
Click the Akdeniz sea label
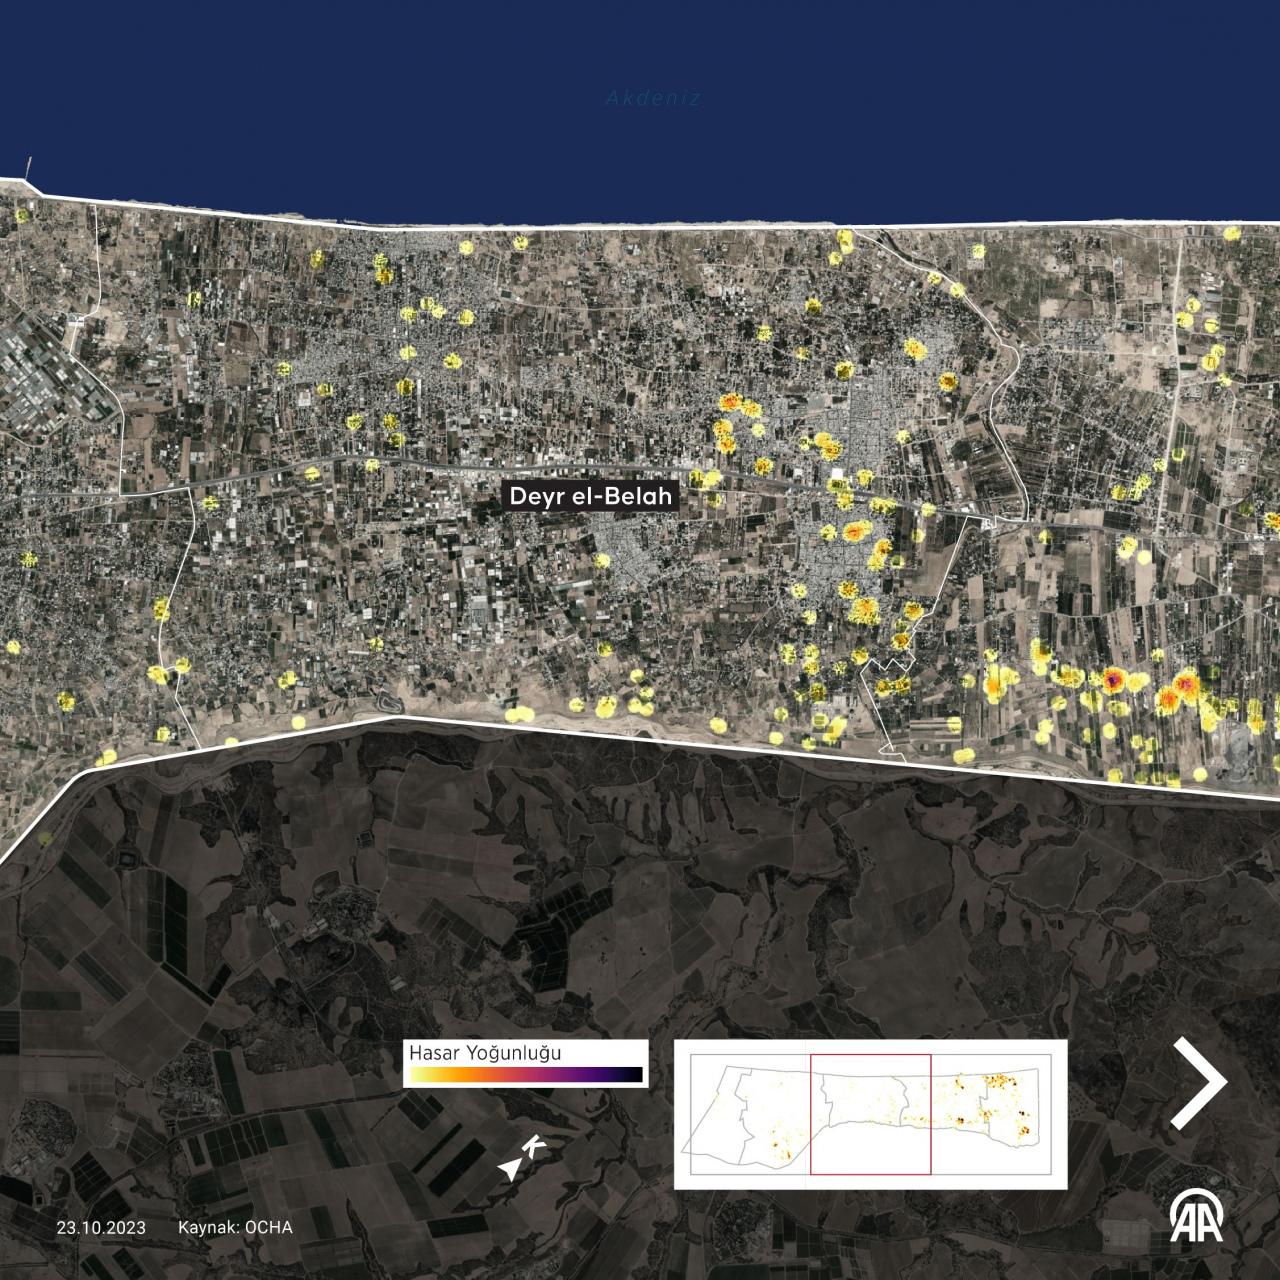[653, 98]
